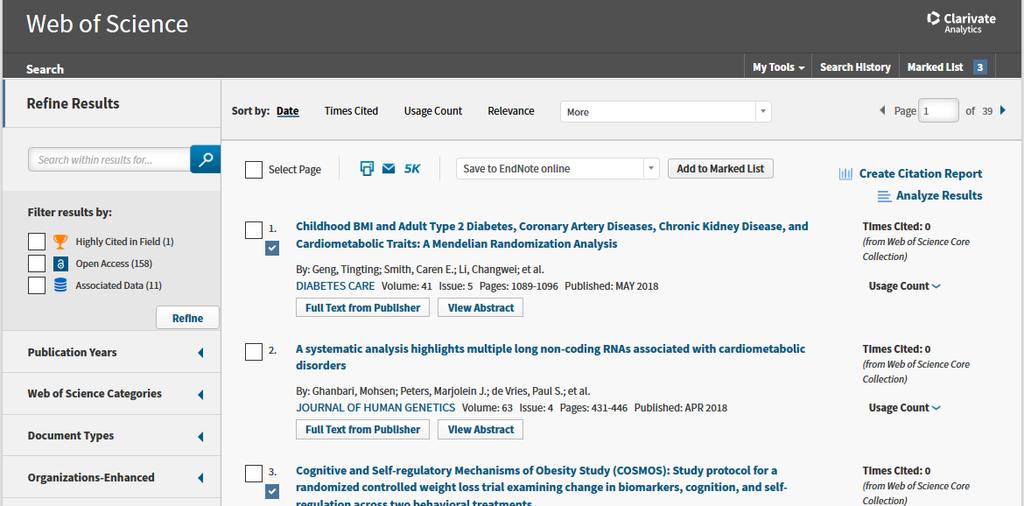1024x506 pixels.
Task: Open Create Citation Report link
Action: 920,174
